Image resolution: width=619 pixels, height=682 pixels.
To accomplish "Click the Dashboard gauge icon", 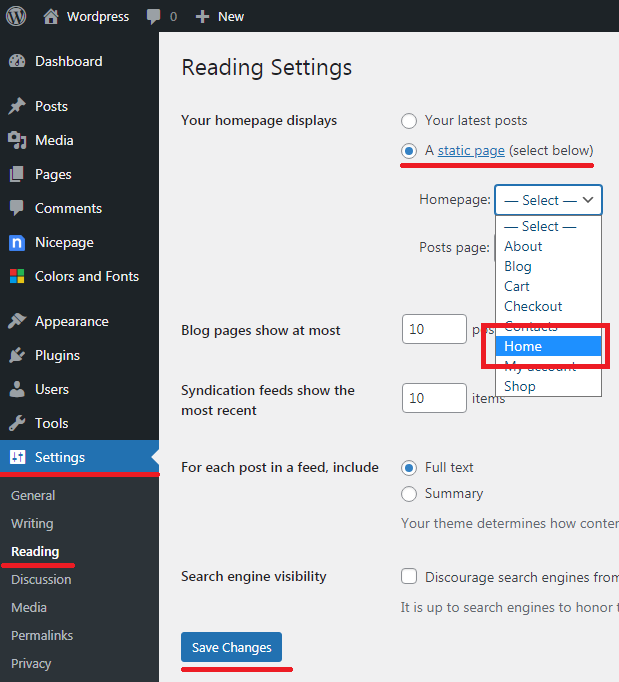I will (x=17, y=61).
